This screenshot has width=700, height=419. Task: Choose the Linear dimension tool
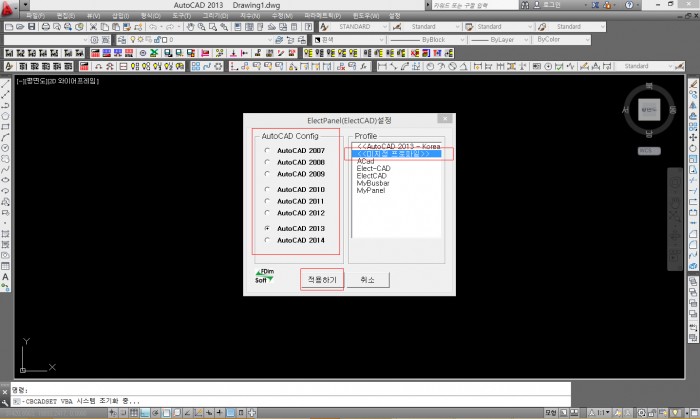pyautogui.click(x=382, y=66)
